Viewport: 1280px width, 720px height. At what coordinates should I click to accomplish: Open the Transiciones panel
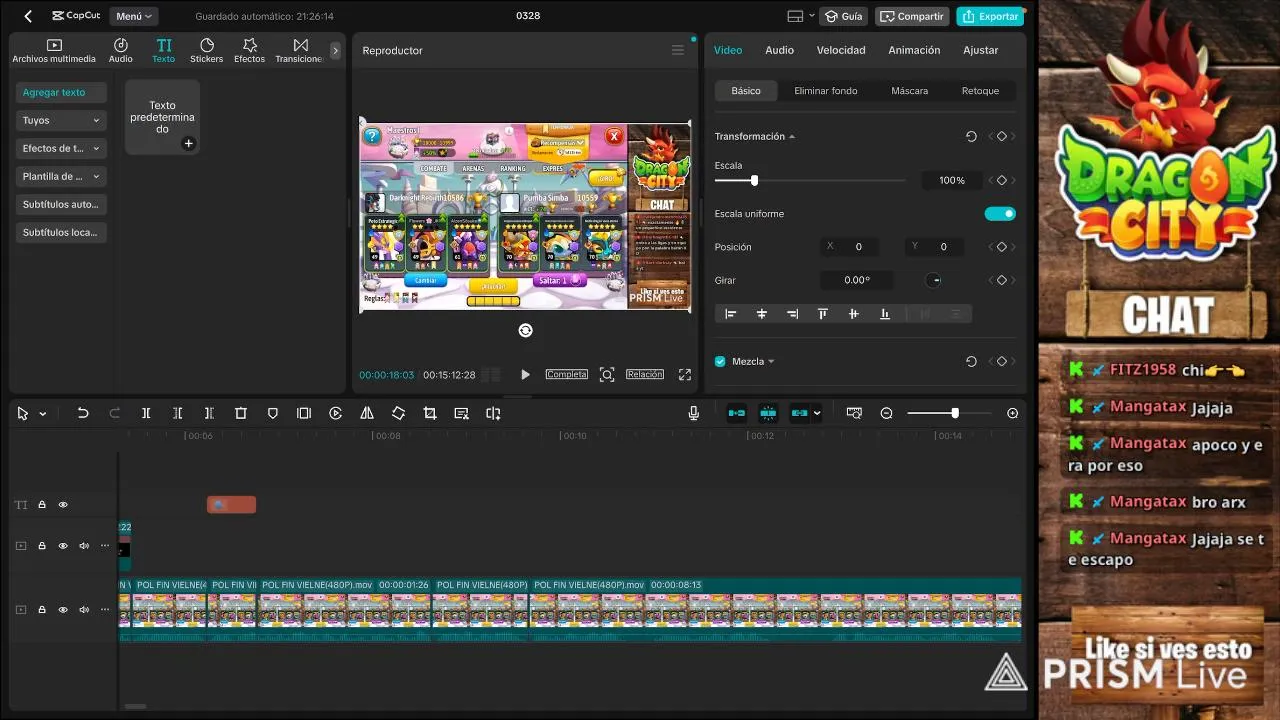[x=300, y=50]
